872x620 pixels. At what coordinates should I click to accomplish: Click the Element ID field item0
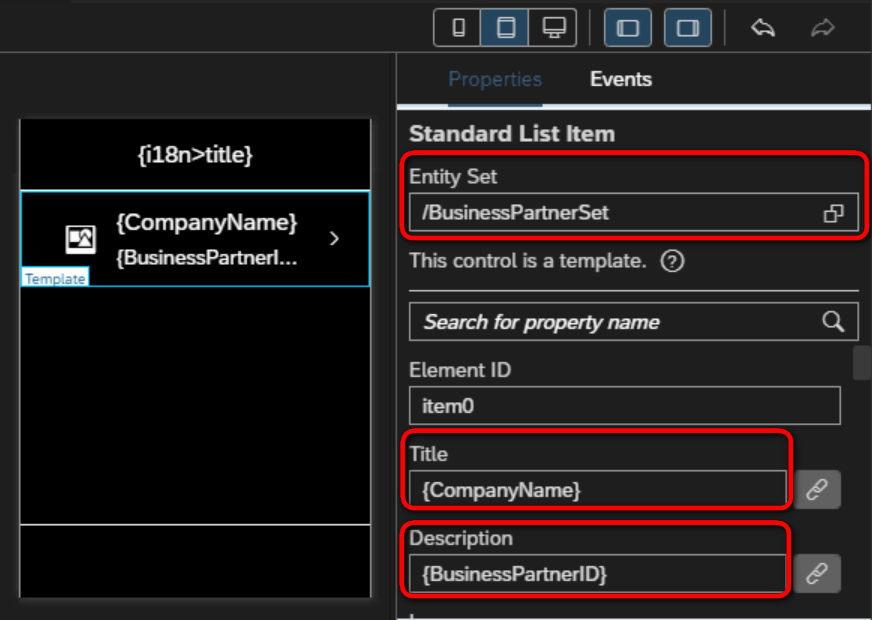pyautogui.click(x=625, y=406)
